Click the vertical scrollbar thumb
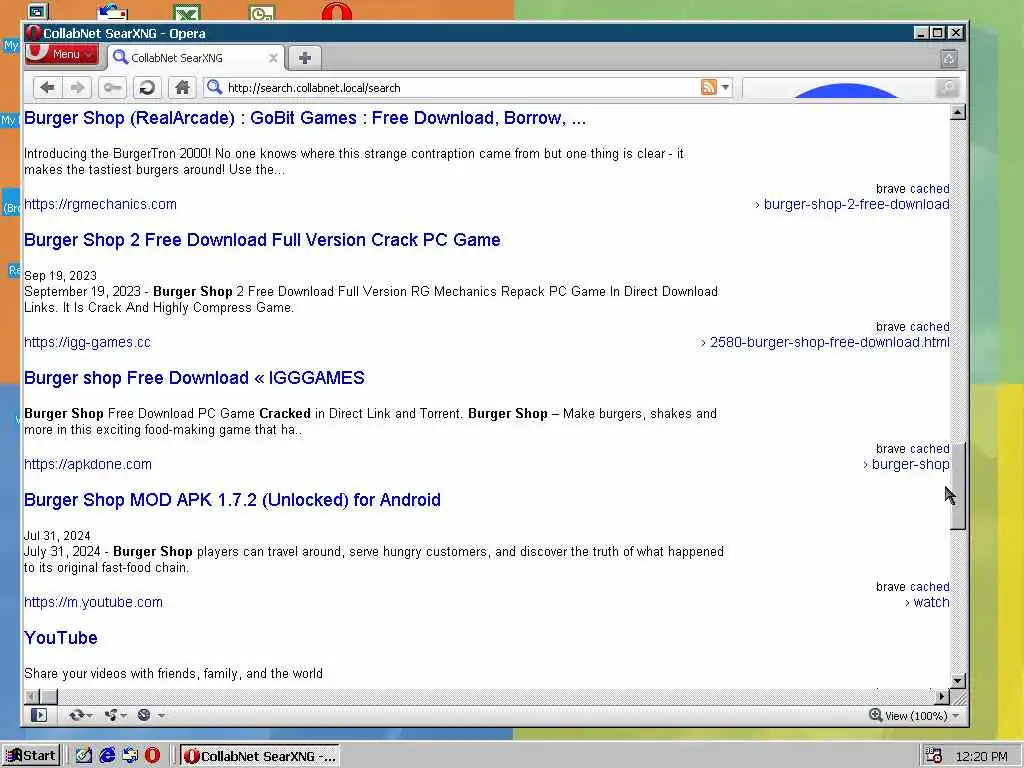 click(x=957, y=486)
